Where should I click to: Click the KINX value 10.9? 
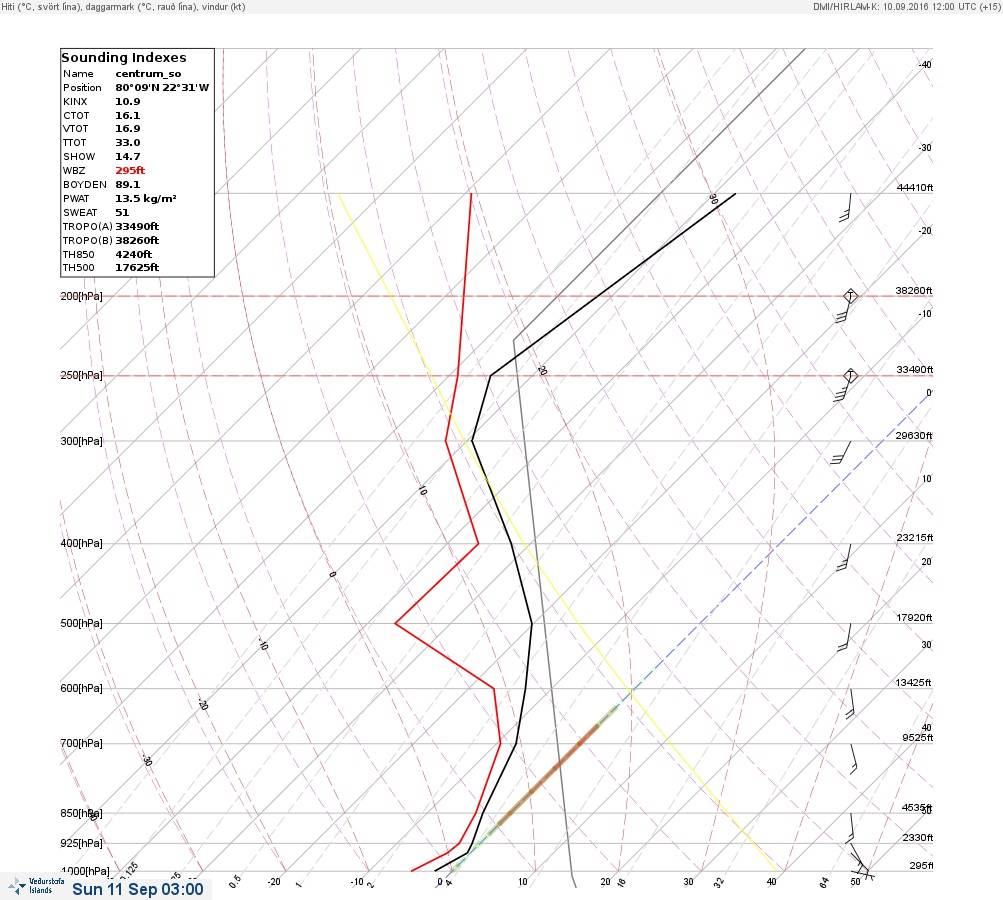(x=128, y=102)
